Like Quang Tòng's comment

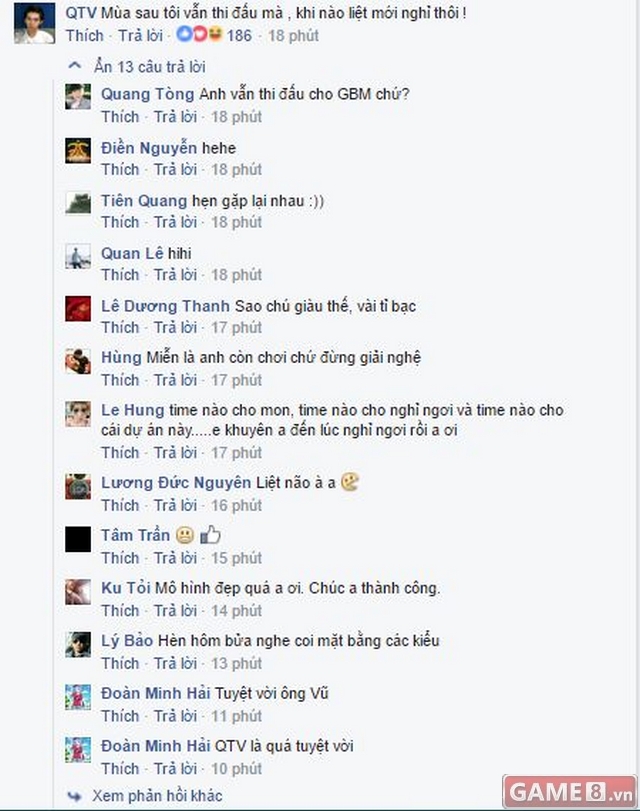coord(120,117)
